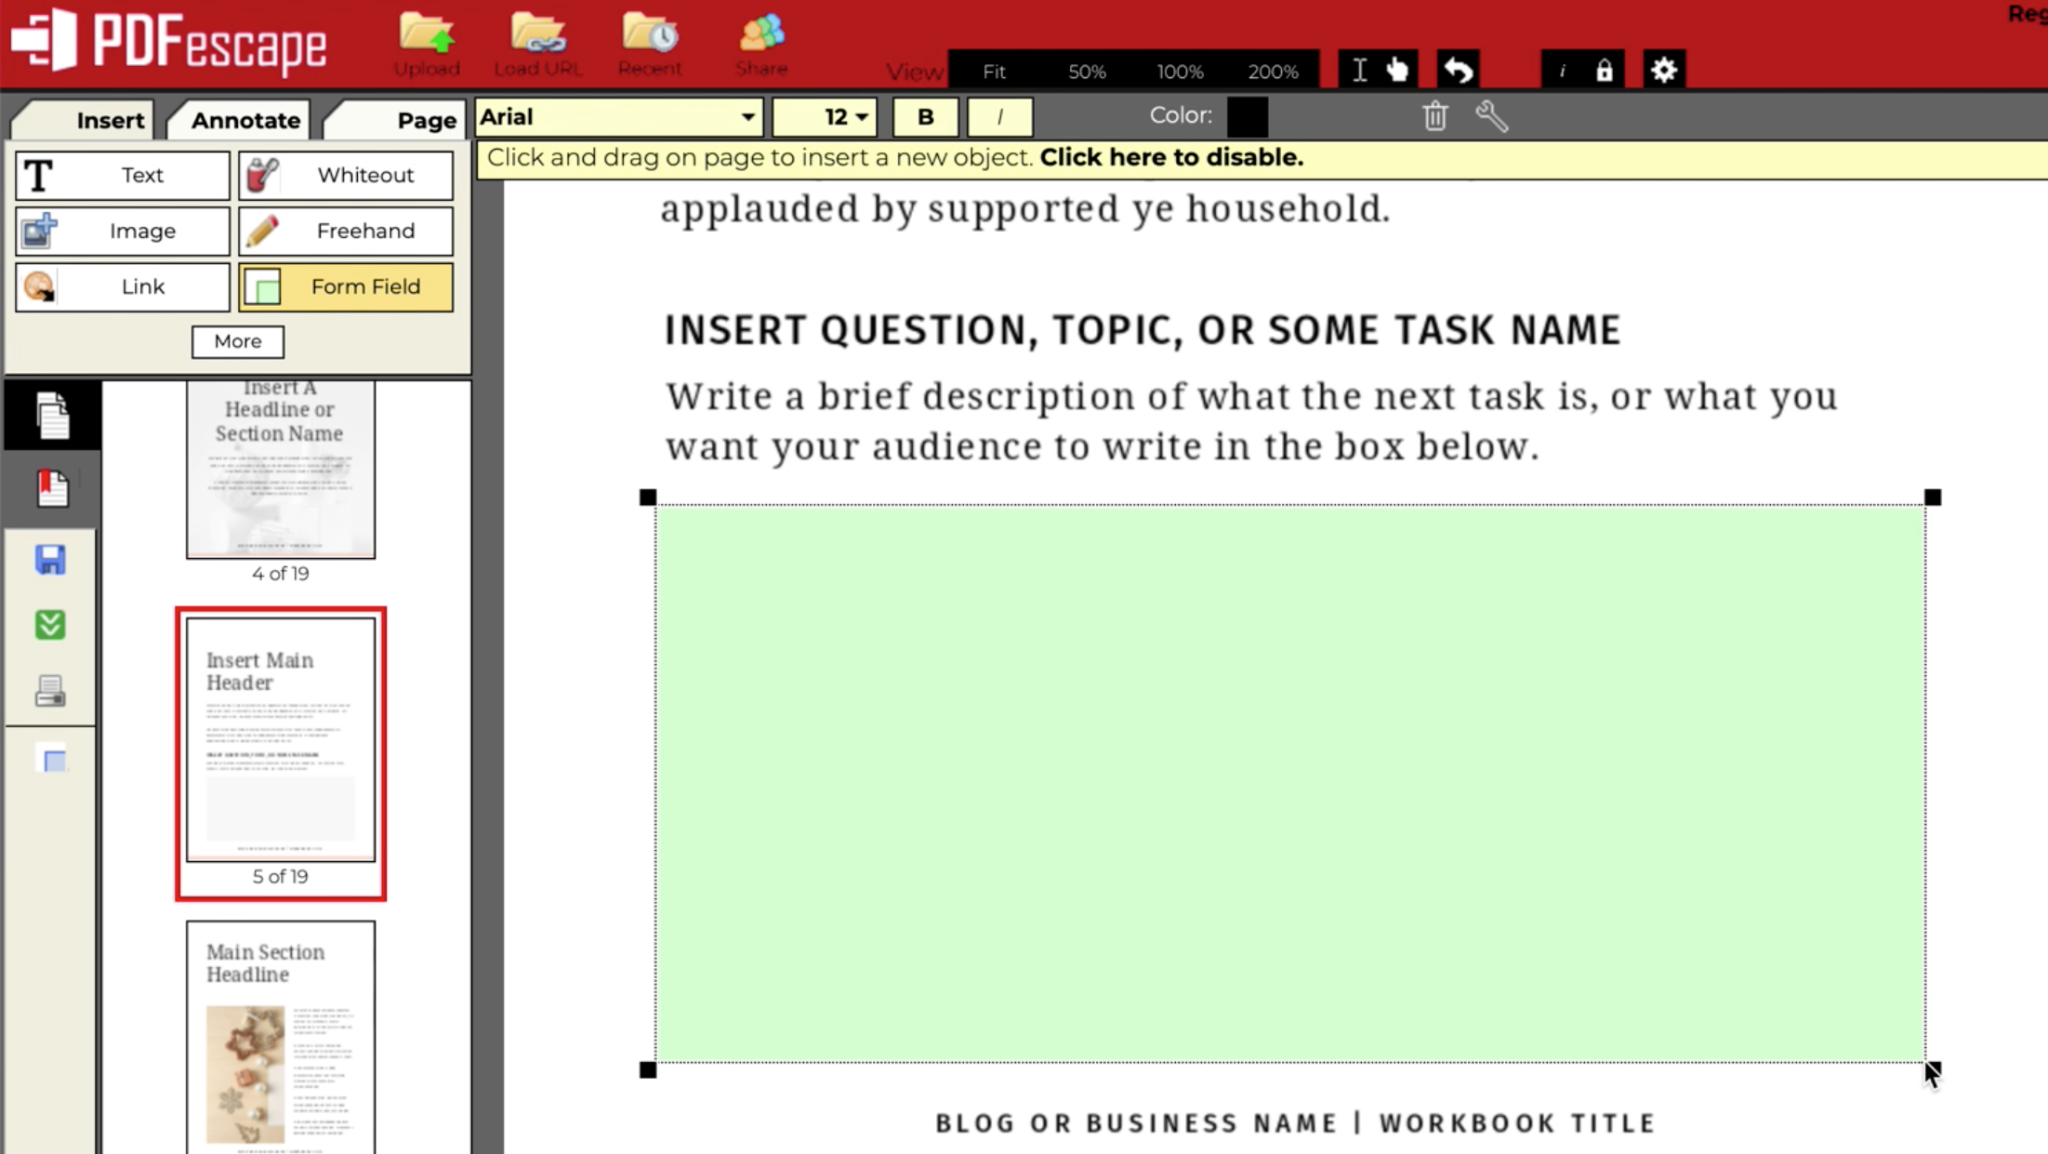Expand the Arial font dropdown
This screenshot has height=1154, width=2048.
746,117
